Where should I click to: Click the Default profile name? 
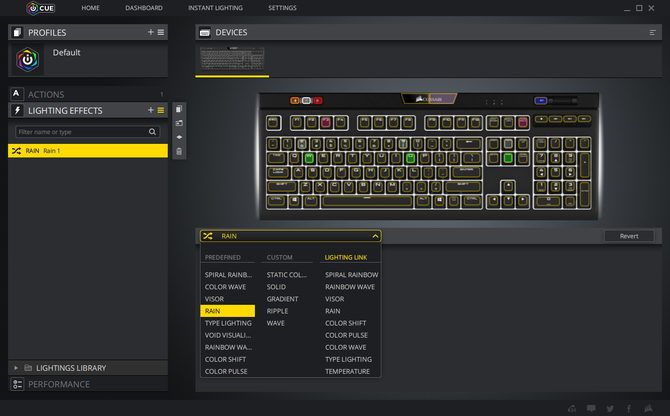(x=66, y=53)
